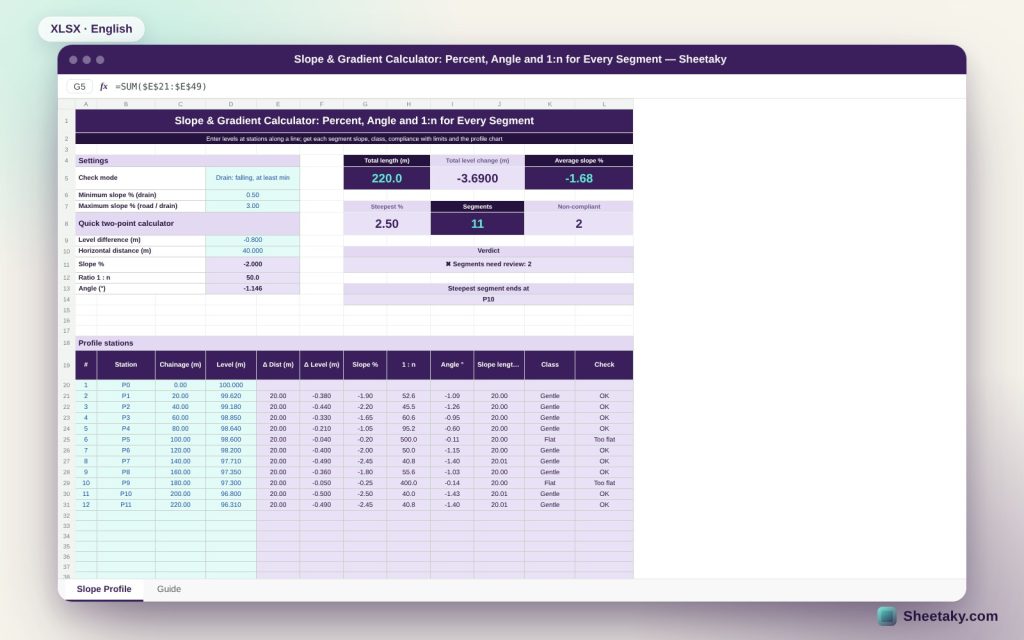Select the Minimum slope % value 0.50

click(x=252, y=195)
